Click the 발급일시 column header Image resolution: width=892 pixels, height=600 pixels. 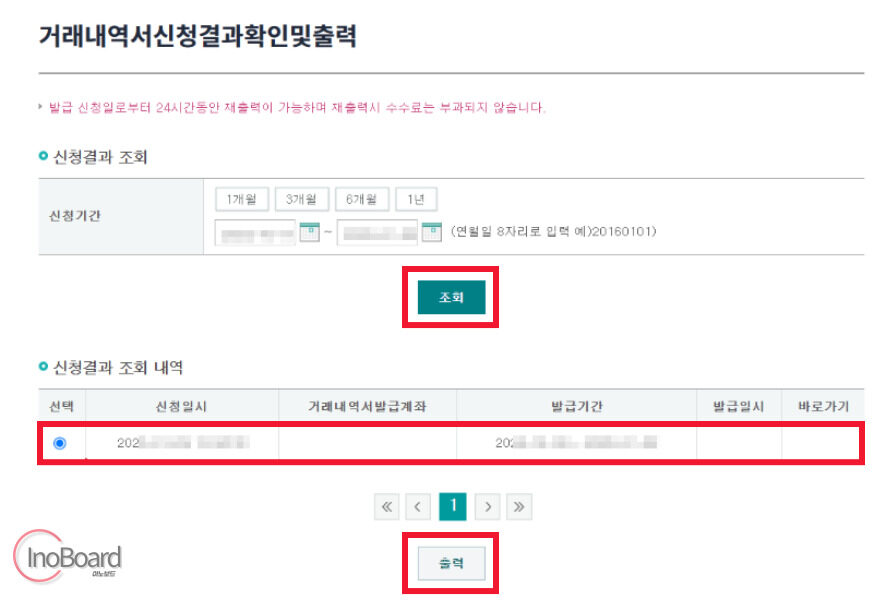coord(738,406)
